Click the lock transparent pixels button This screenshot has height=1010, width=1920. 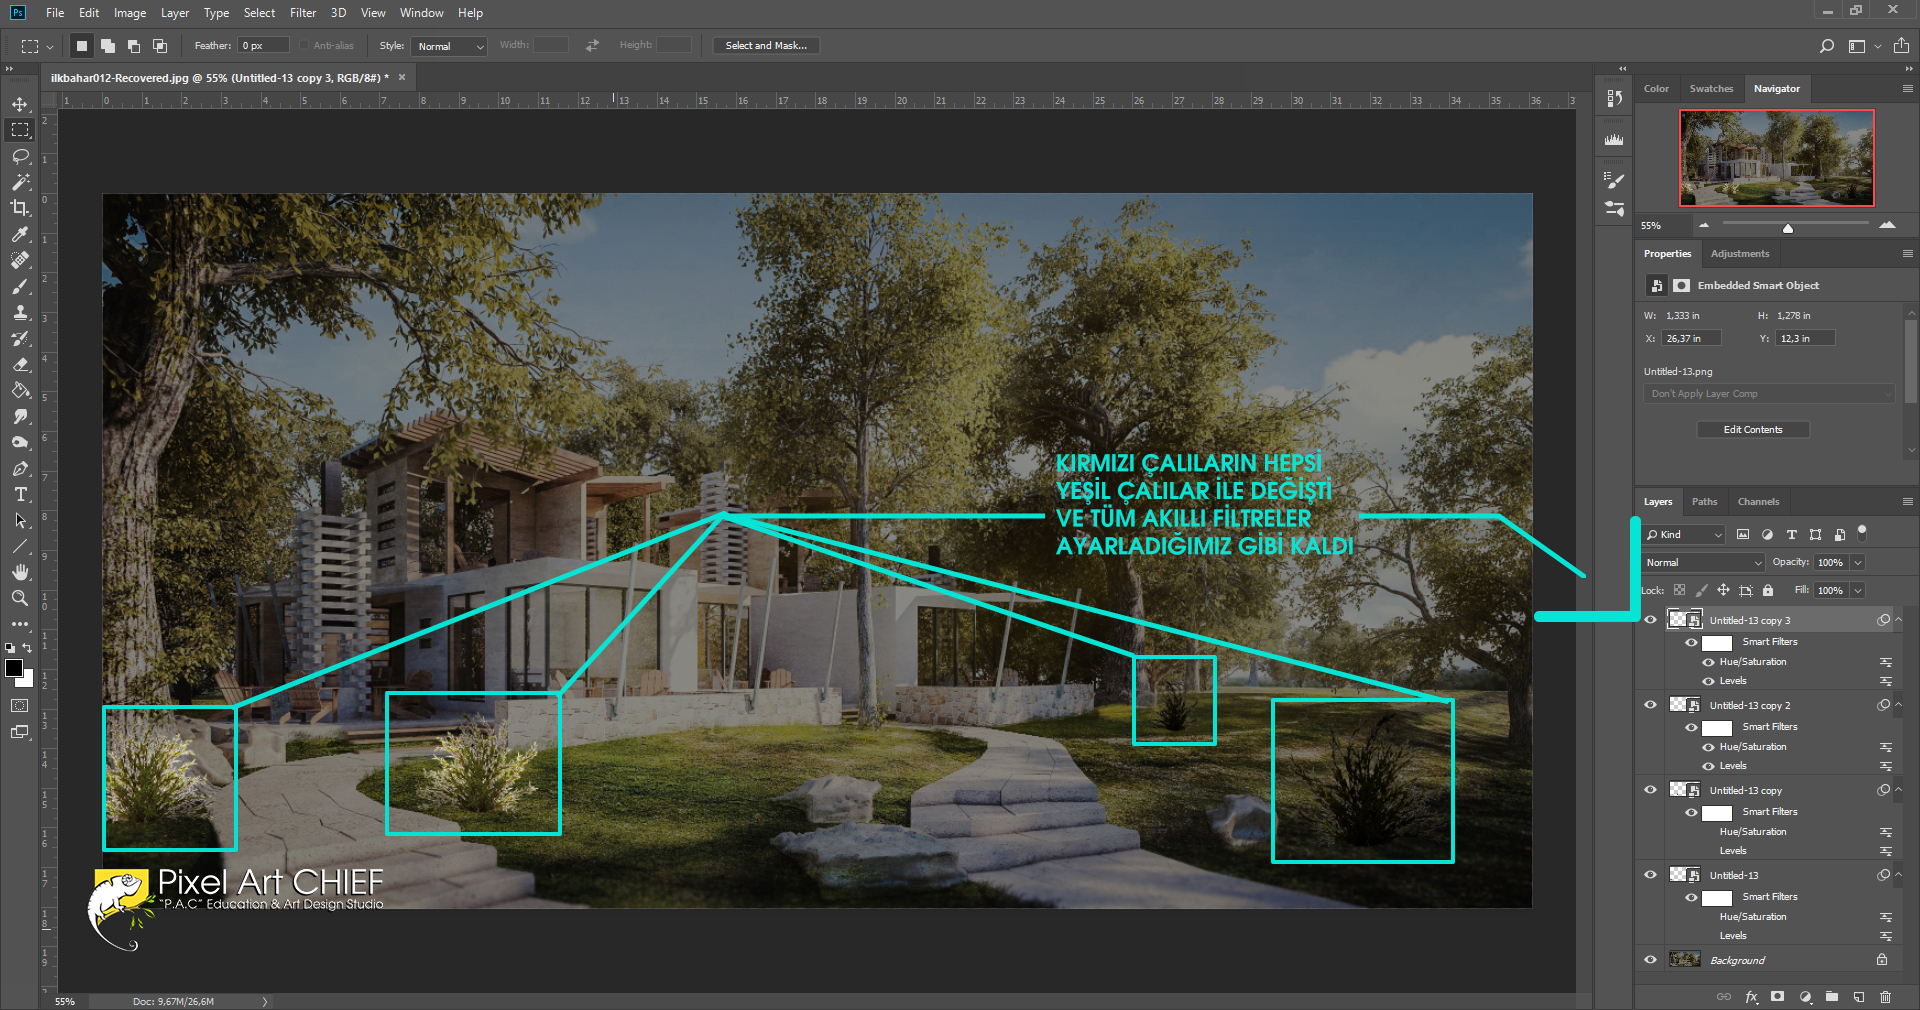1679,591
